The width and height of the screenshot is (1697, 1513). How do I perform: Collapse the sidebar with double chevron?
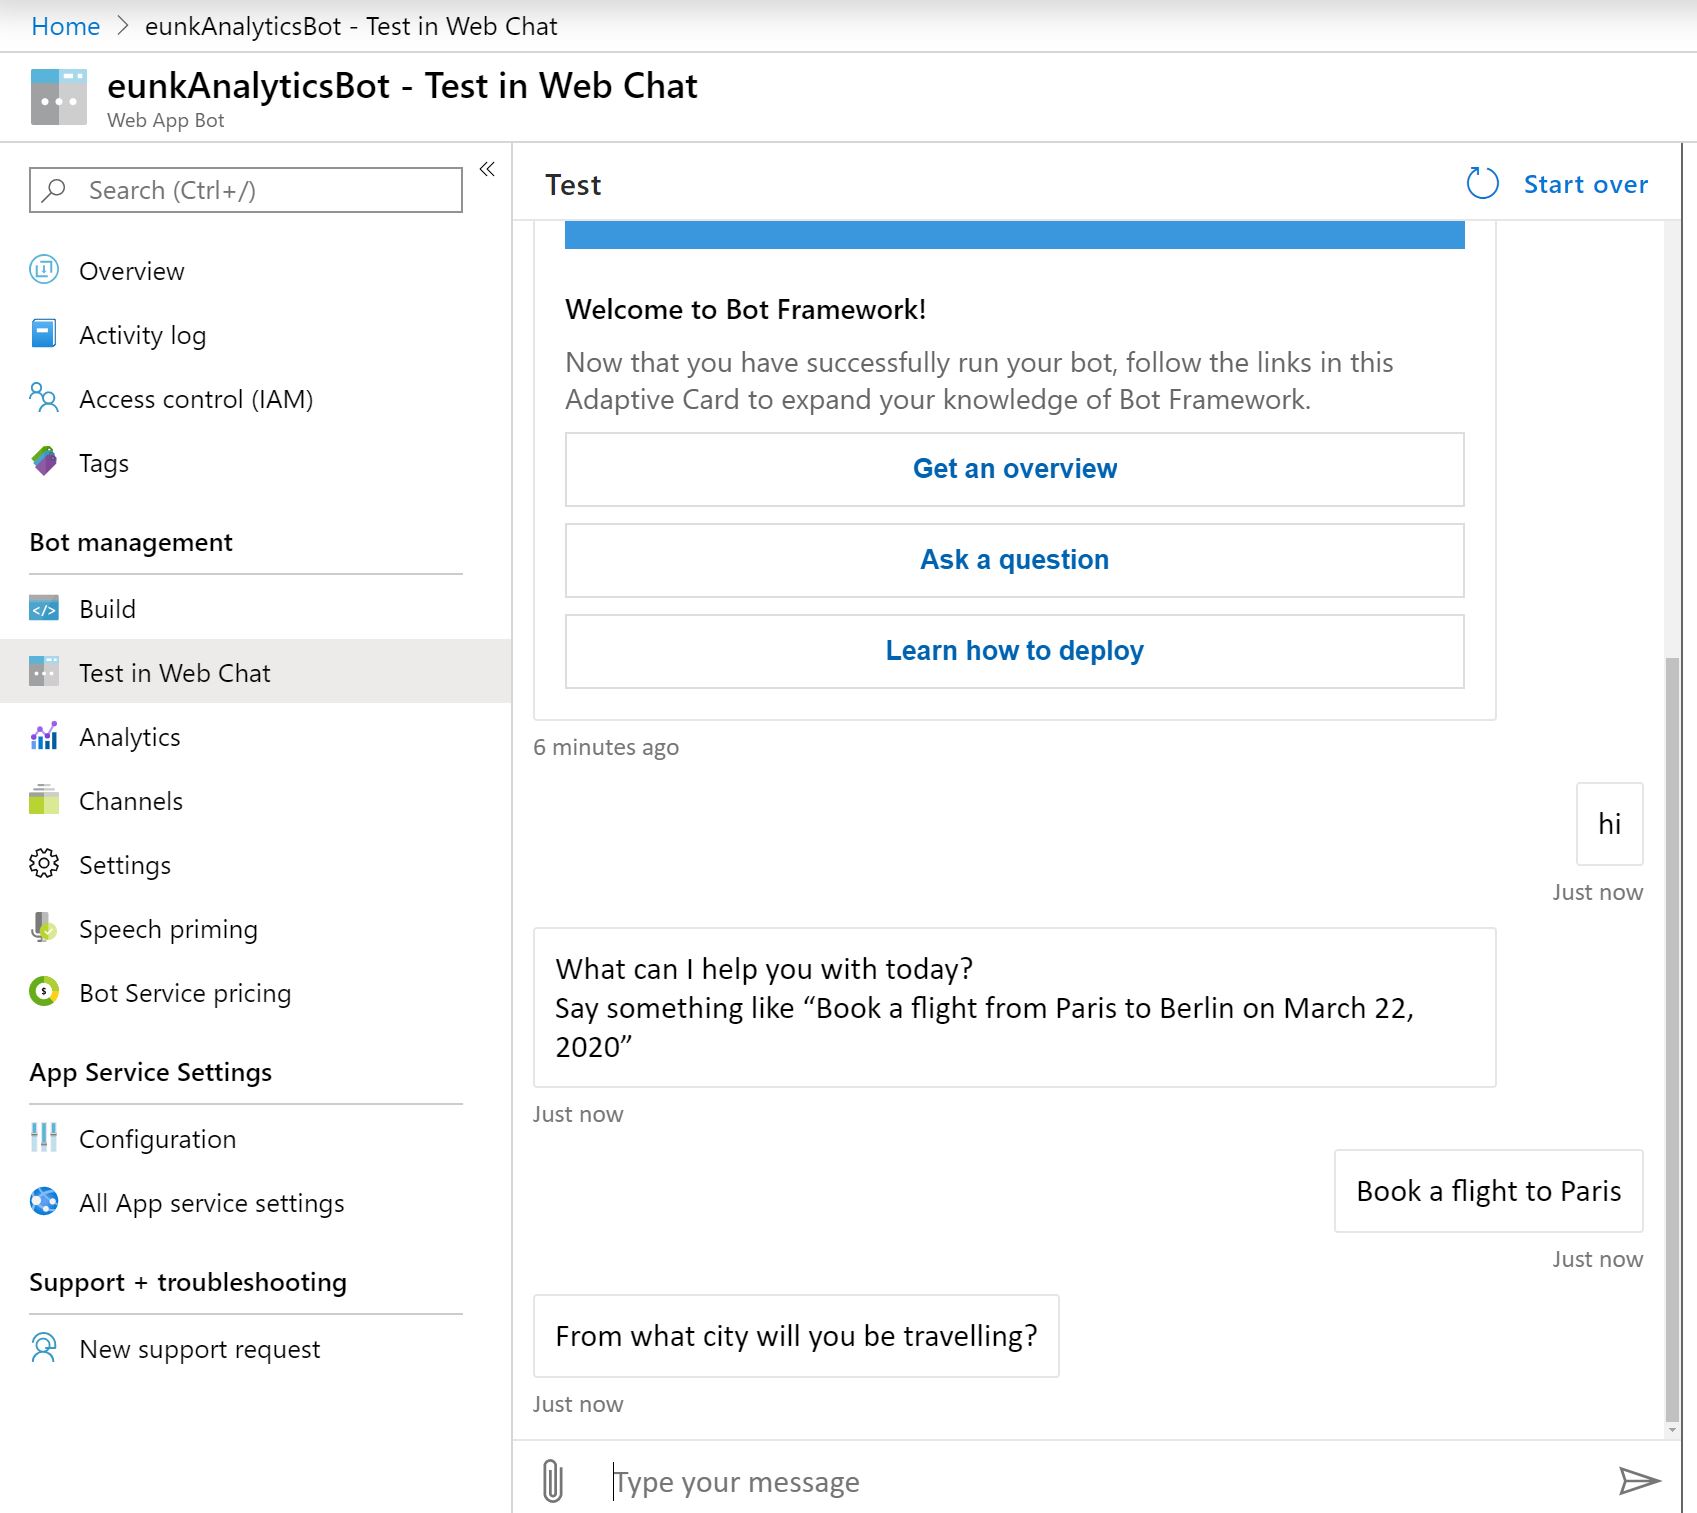[487, 169]
